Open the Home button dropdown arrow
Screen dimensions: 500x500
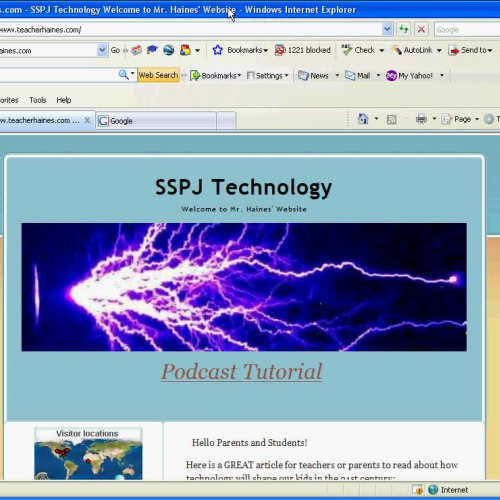point(376,119)
